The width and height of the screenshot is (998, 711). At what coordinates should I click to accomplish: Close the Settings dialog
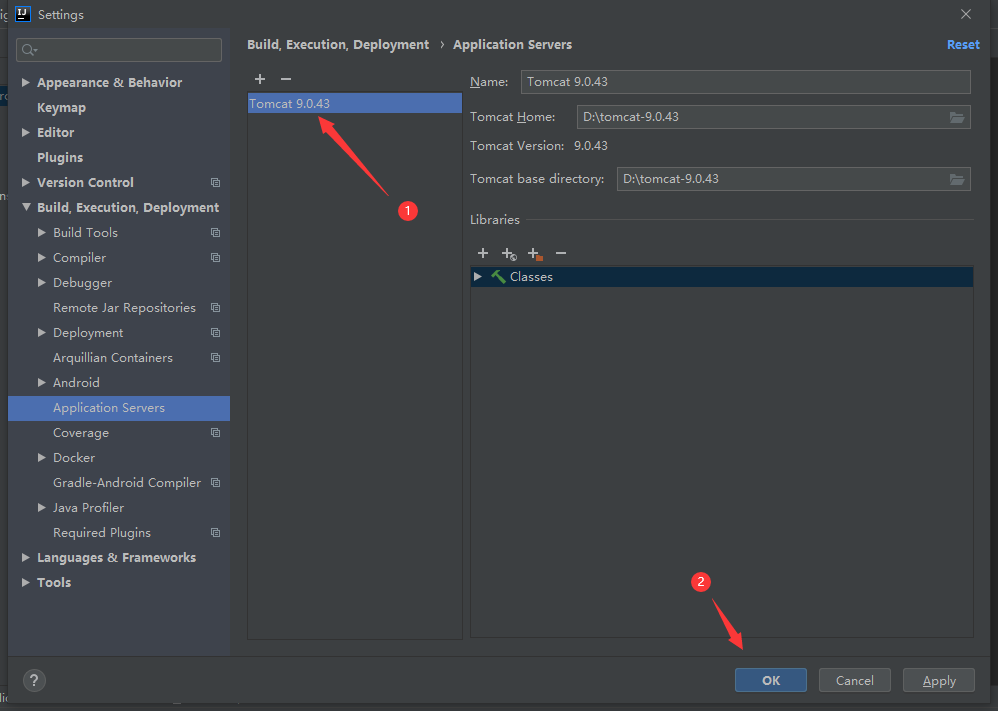tap(966, 14)
